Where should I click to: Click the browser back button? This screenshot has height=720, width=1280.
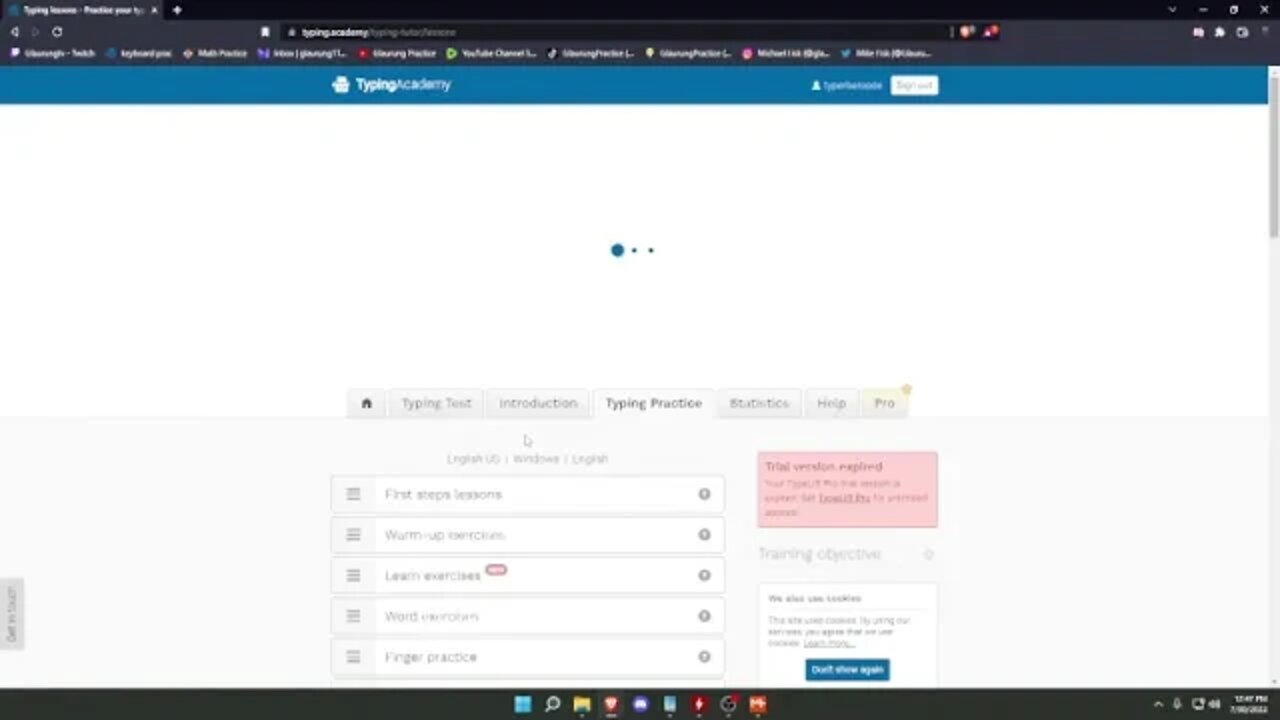(x=14, y=32)
